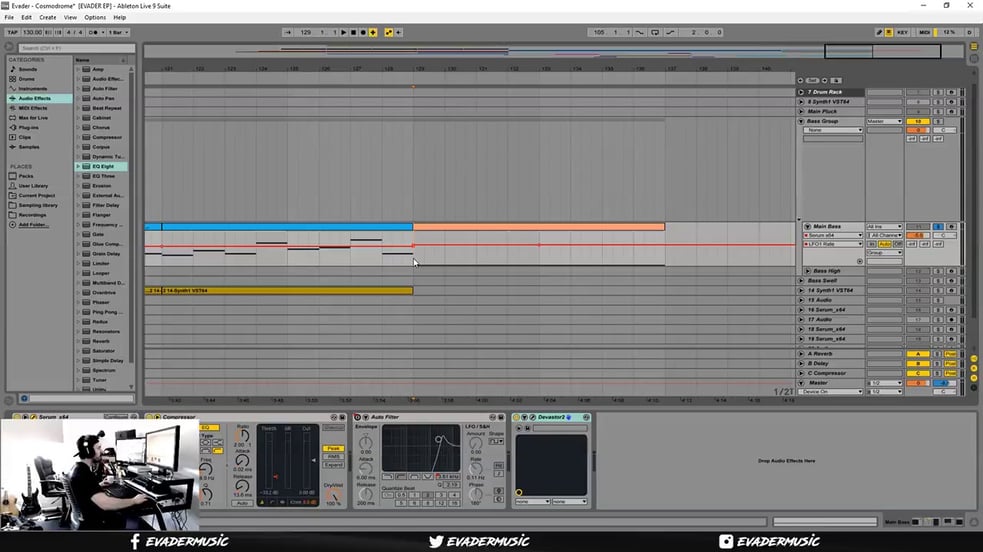This screenshot has height=552, width=983.
Task: Collapse the Bass Group track
Action: point(801,121)
